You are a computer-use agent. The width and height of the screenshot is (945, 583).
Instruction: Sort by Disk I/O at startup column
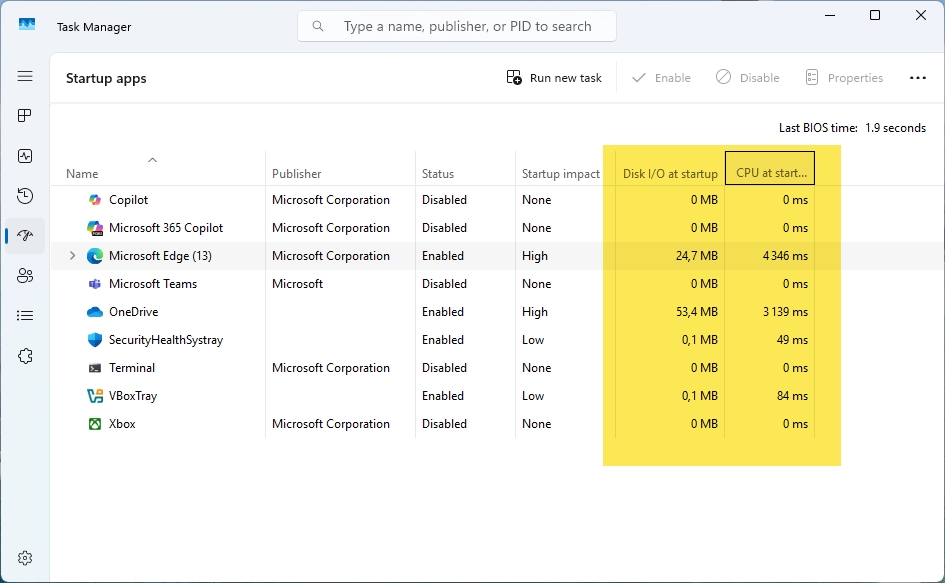tap(670, 169)
